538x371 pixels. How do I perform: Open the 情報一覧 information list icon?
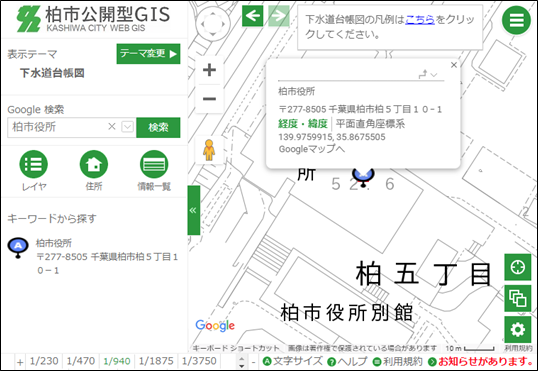click(154, 164)
